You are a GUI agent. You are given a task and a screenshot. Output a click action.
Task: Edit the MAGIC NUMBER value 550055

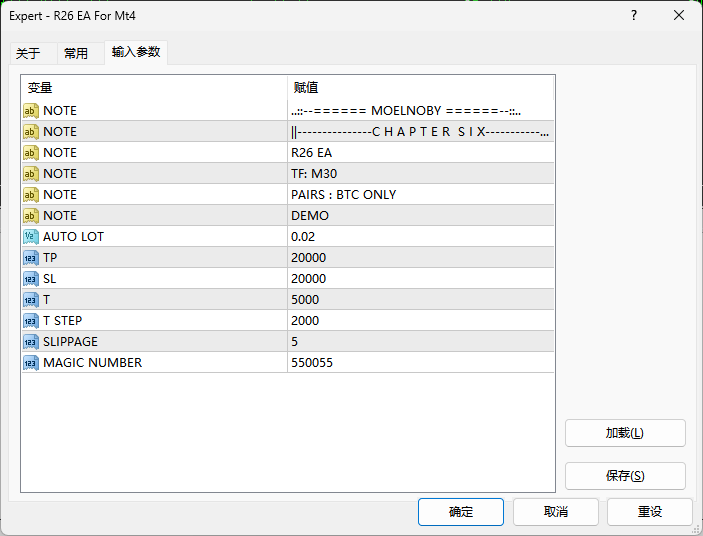[x=420, y=363]
